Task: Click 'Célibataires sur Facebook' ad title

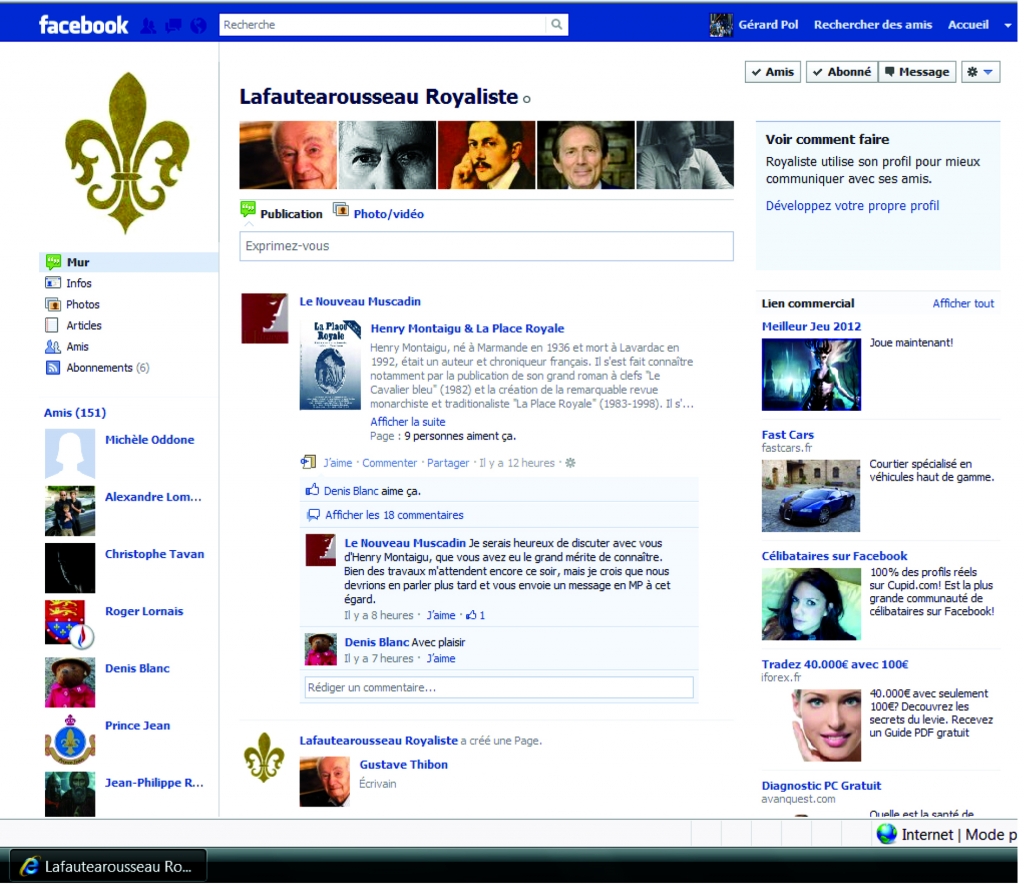Action: point(835,556)
